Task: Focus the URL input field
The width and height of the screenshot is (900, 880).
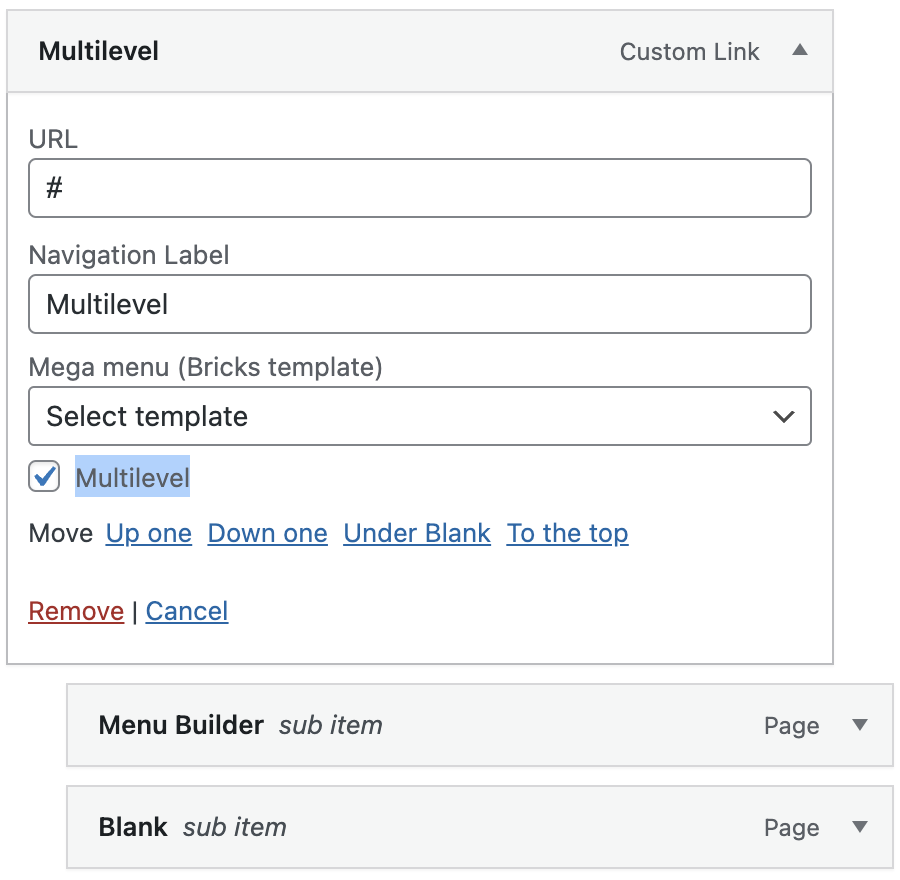Action: pyautogui.click(x=419, y=188)
